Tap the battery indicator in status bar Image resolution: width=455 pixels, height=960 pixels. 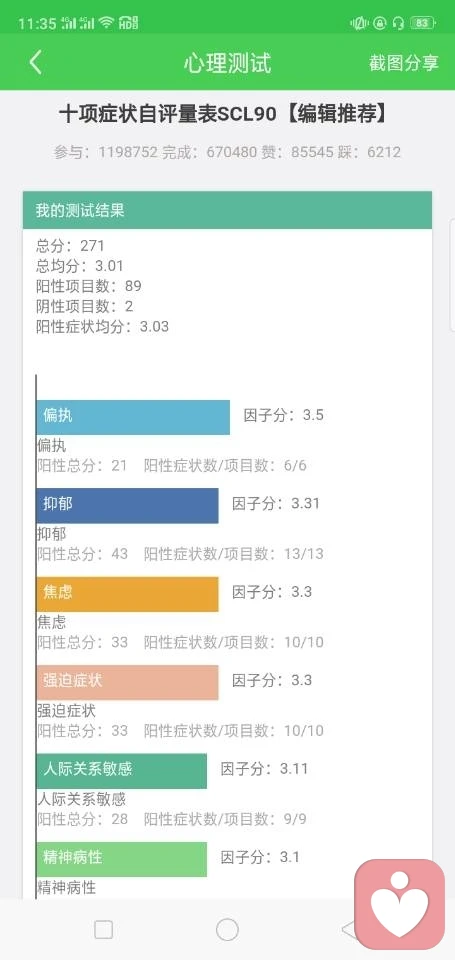click(423, 23)
